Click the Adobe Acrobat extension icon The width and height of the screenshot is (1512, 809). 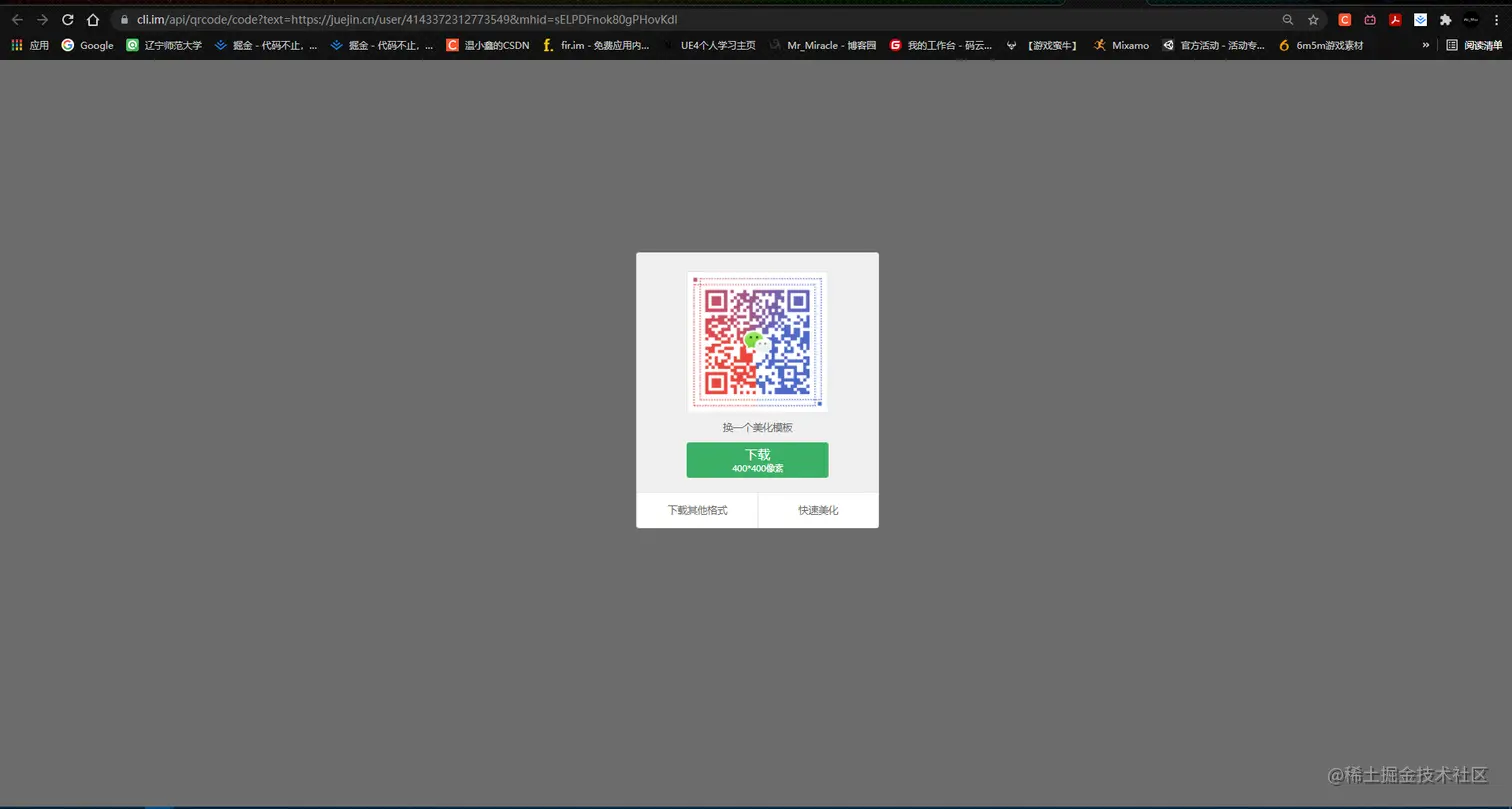pyautogui.click(x=1396, y=19)
